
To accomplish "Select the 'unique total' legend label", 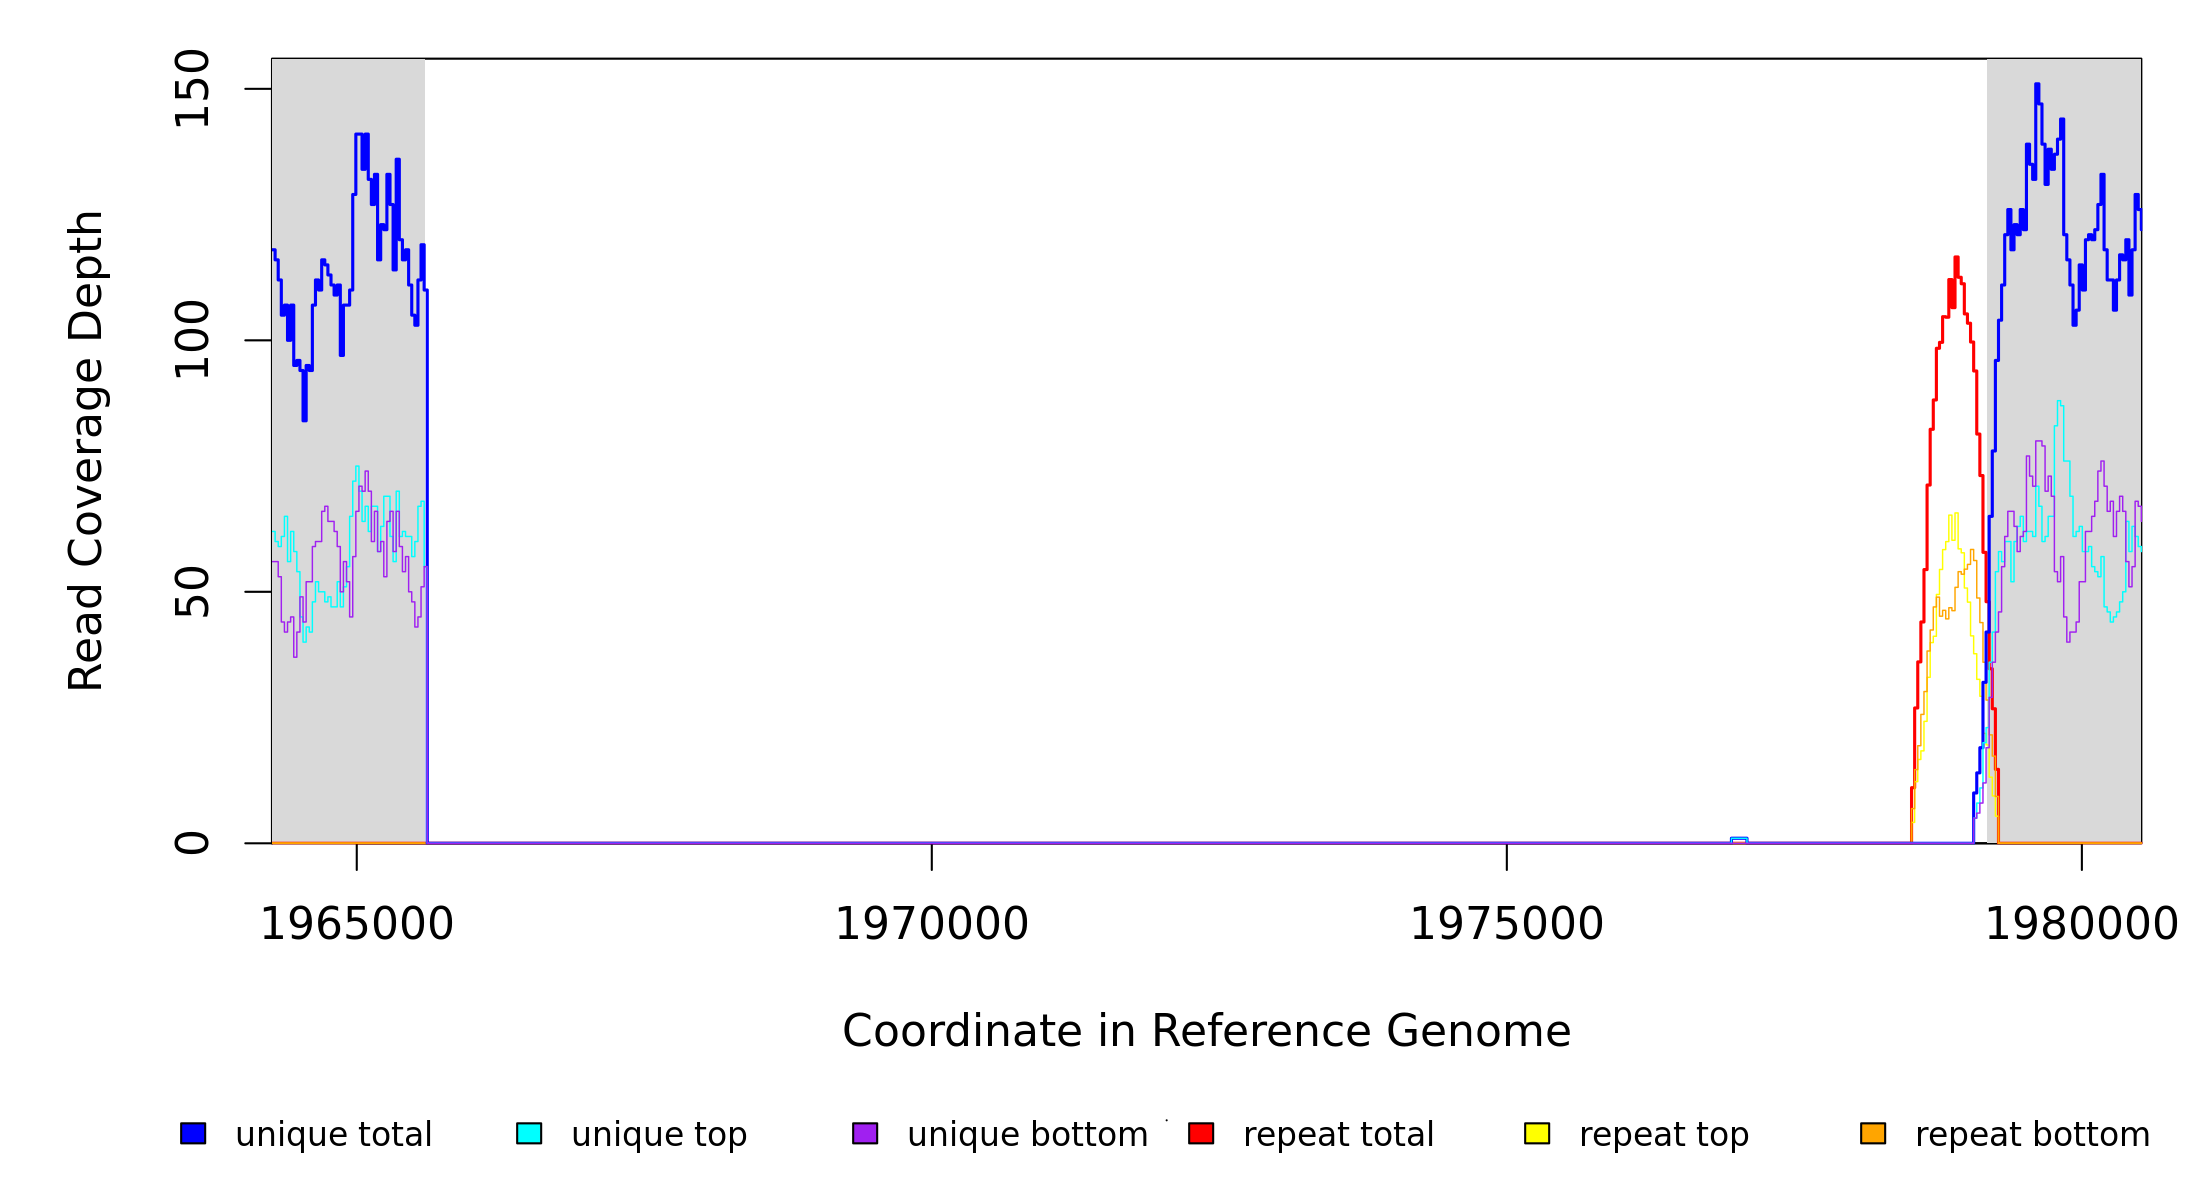I will pyautogui.click(x=333, y=1135).
